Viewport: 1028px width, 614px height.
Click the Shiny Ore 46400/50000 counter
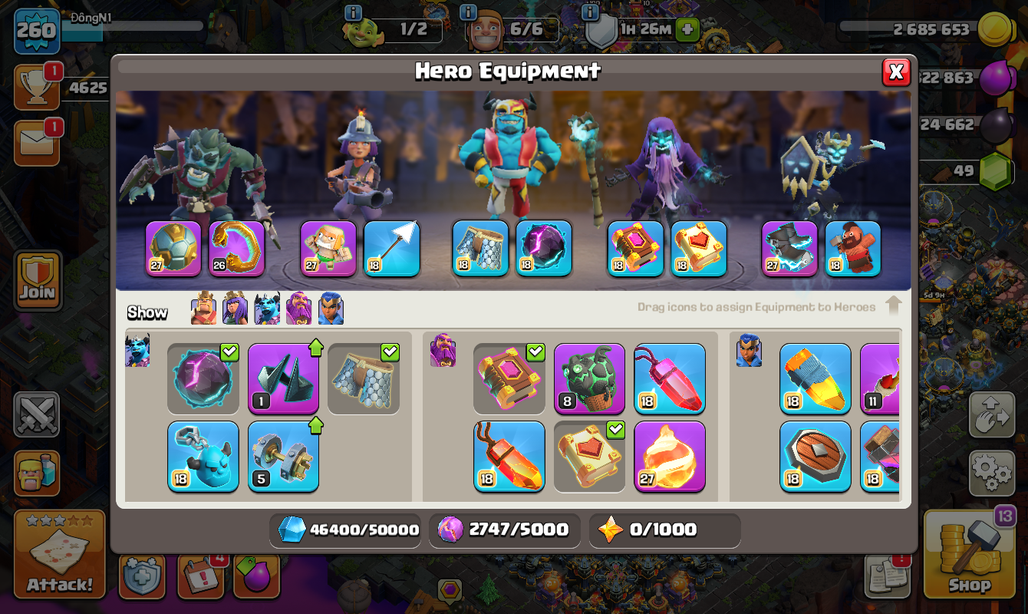click(x=347, y=529)
